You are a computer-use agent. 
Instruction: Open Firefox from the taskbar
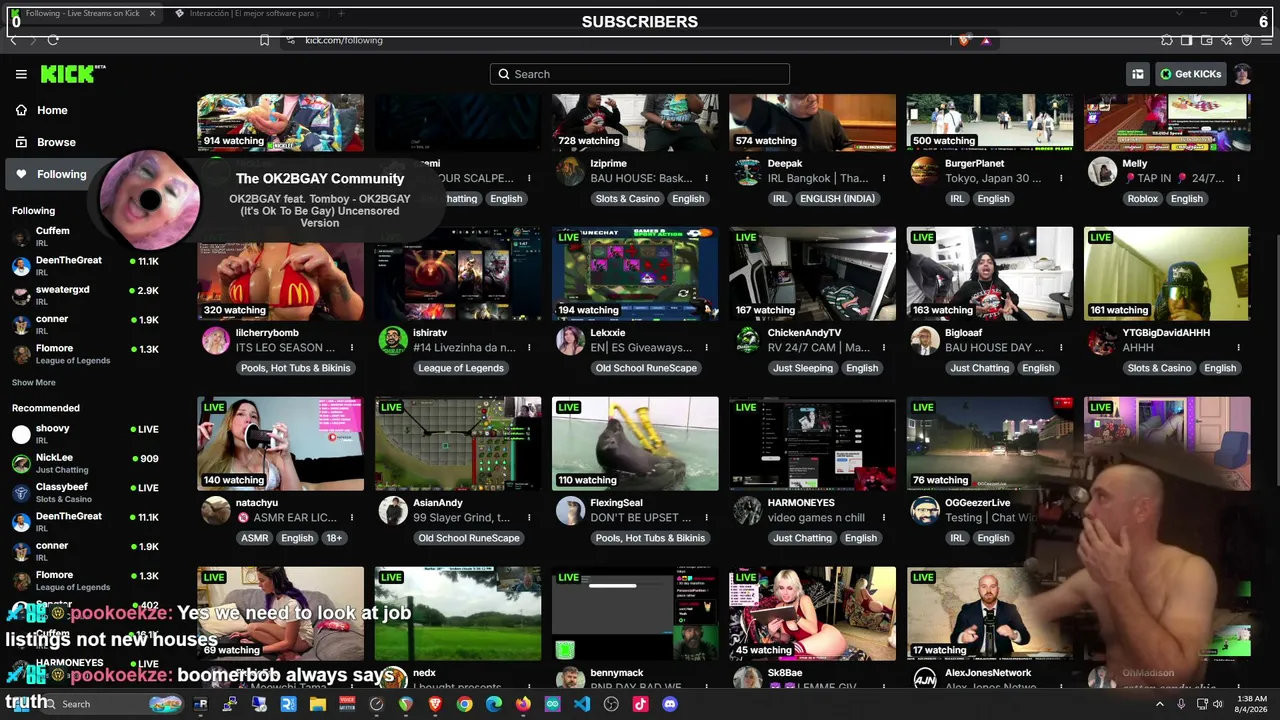tap(523, 704)
